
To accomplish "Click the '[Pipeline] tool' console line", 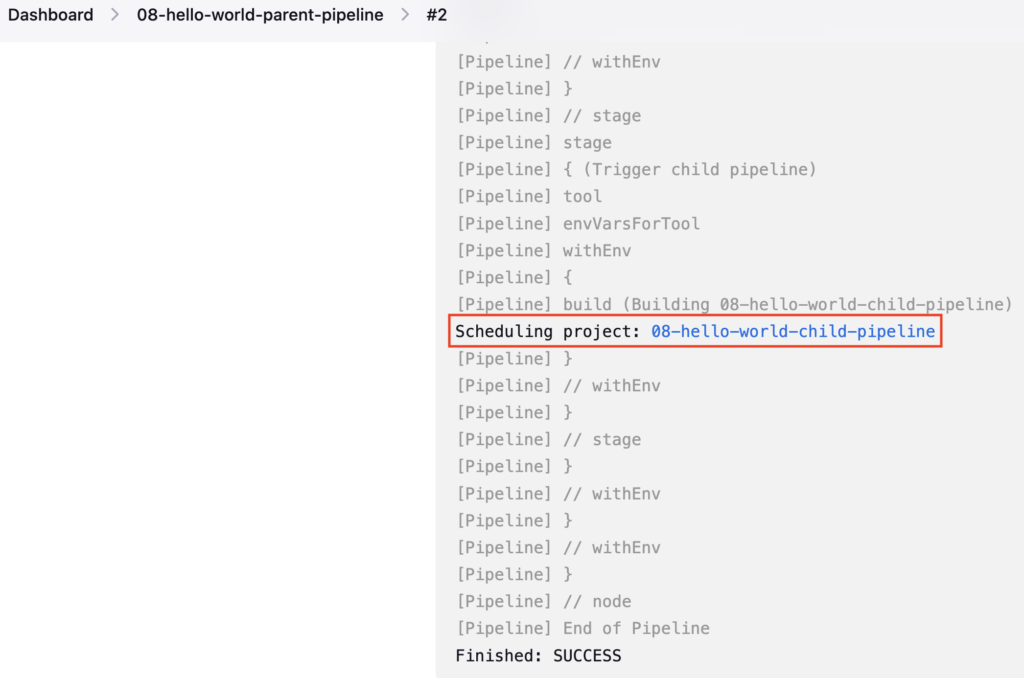I will point(529,196).
